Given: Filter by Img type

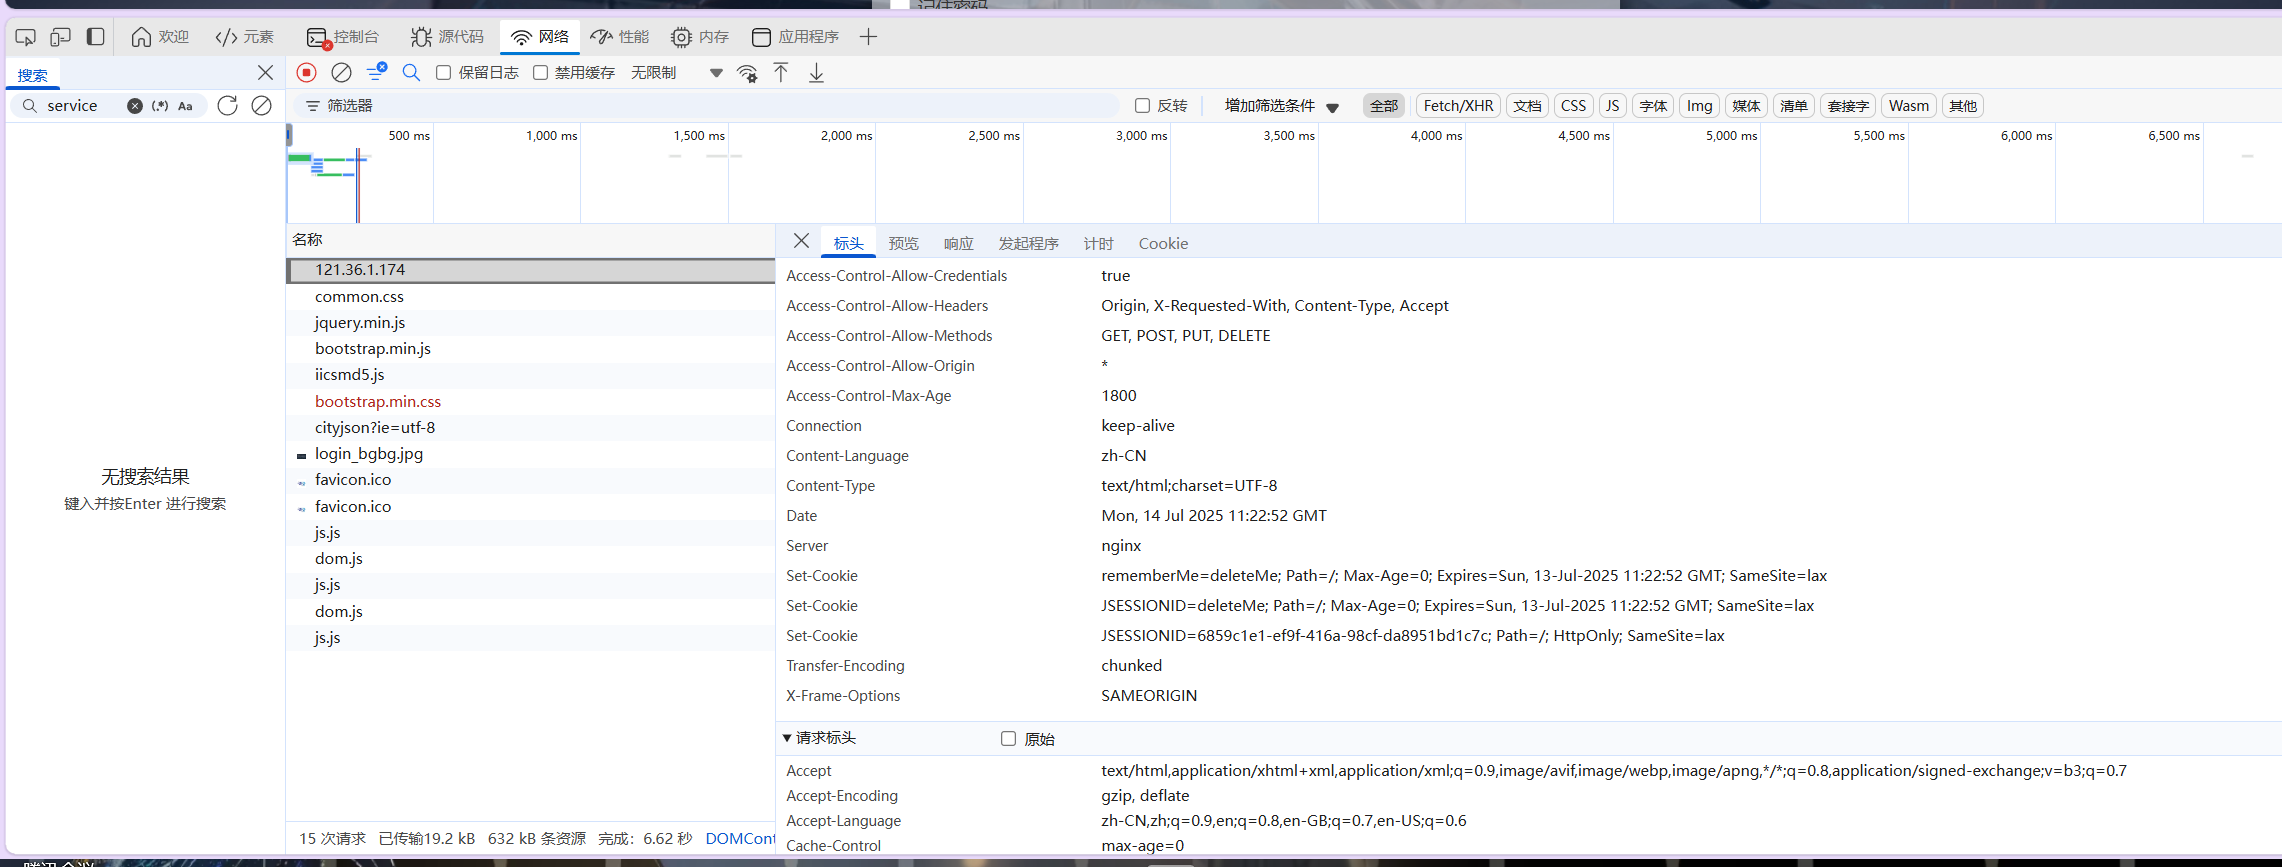Looking at the screenshot, I should tap(1699, 106).
